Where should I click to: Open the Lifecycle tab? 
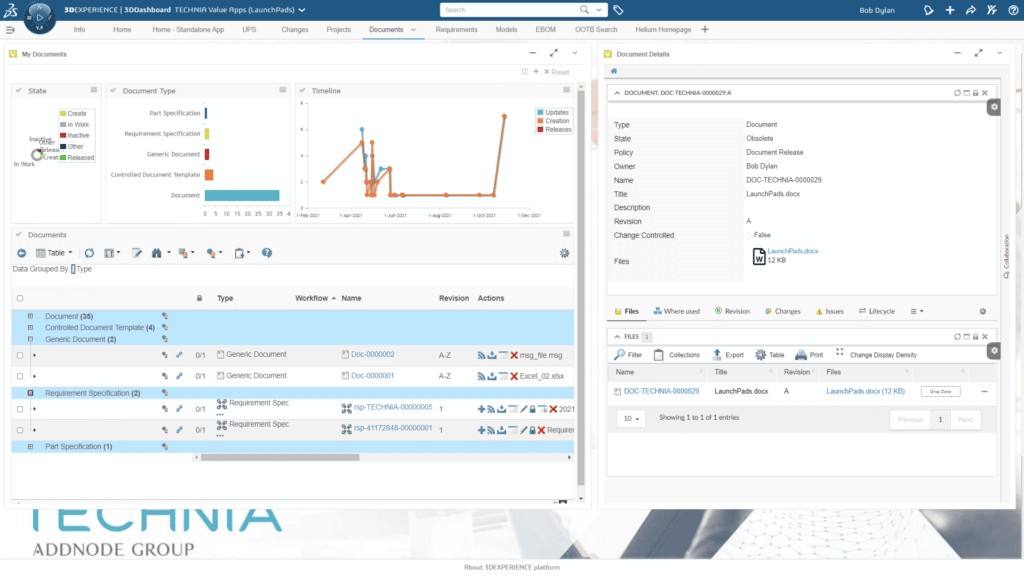(x=876, y=312)
